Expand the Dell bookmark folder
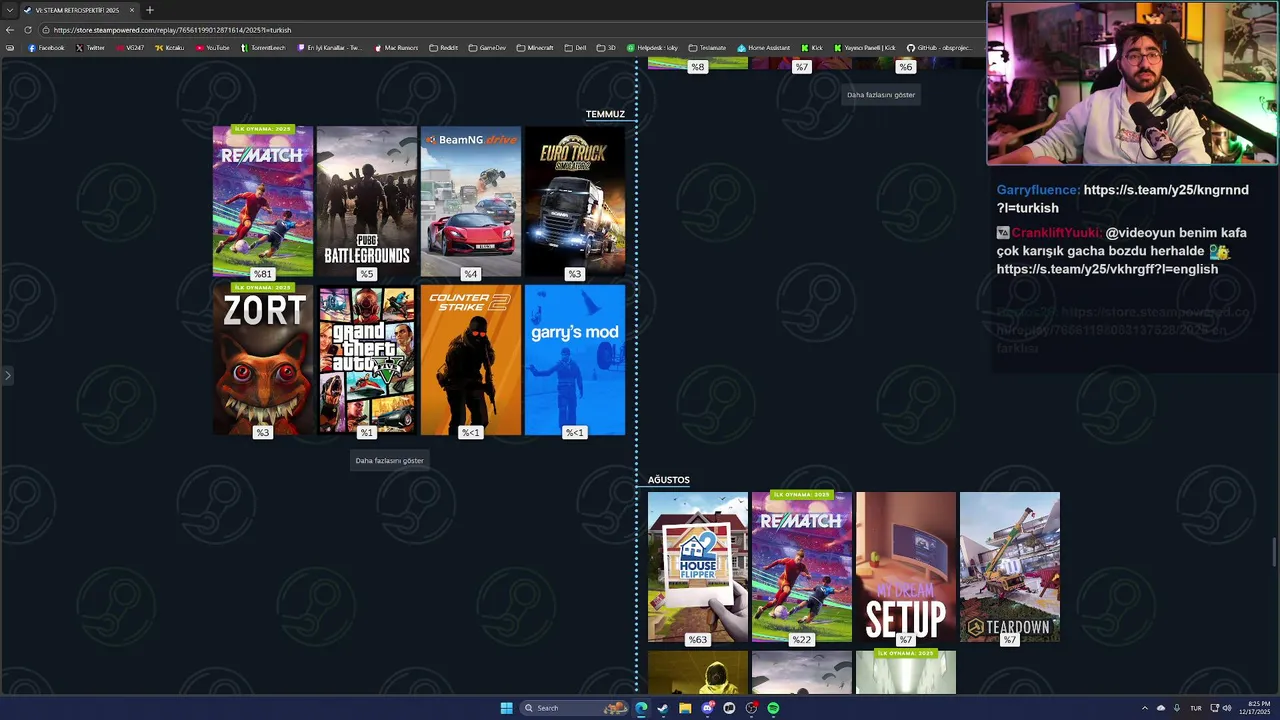The image size is (1280, 720). 575,48
